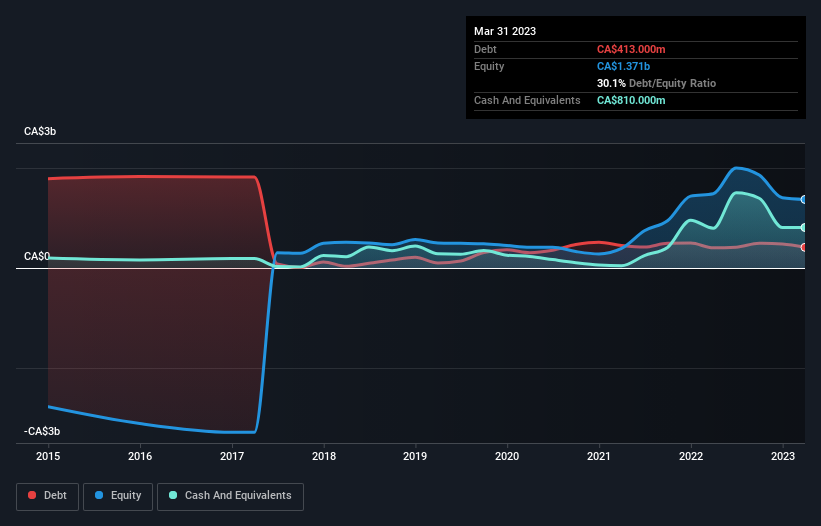Click the CA$0 y-axis label

pyautogui.click(x=37, y=256)
